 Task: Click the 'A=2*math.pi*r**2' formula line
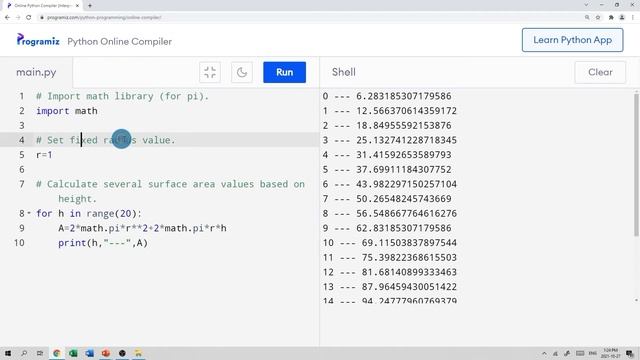click(x=142, y=228)
